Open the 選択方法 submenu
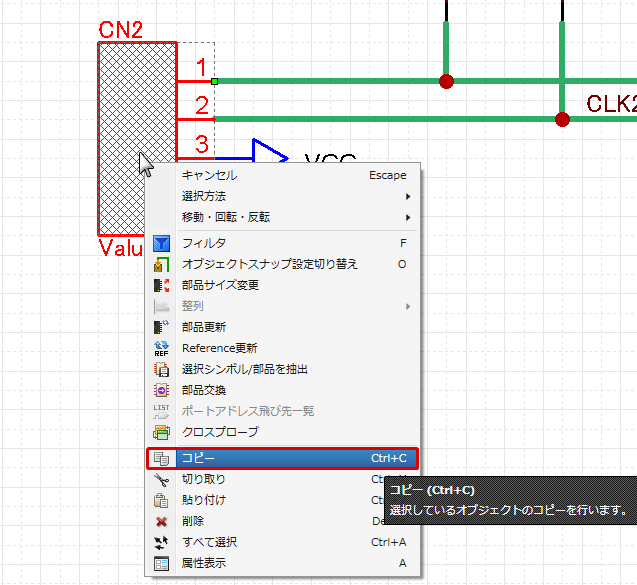 tap(282, 196)
